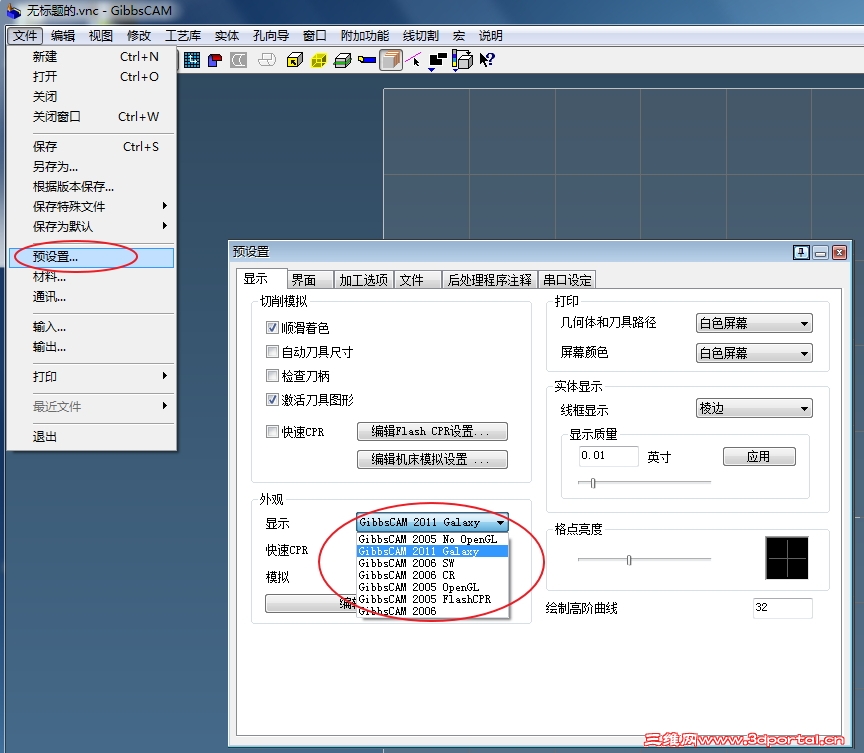864x753 pixels.
Task: Choose 另存为... menu entry
Action: point(91,167)
